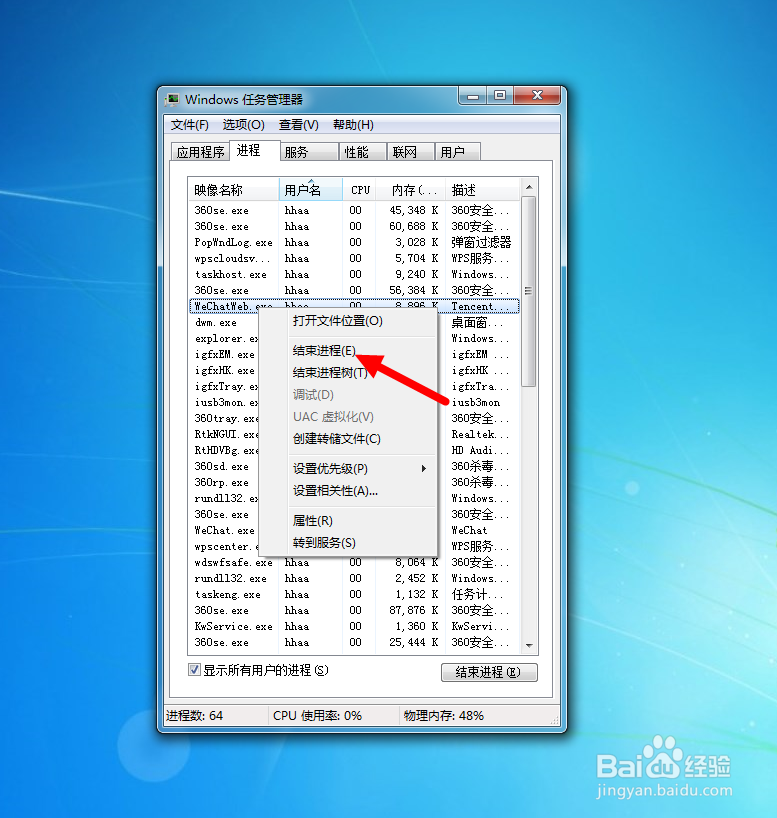Select the 360rp.exe process row
The height and width of the screenshot is (818, 777).
pyautogui.click(x=354, y=483)
